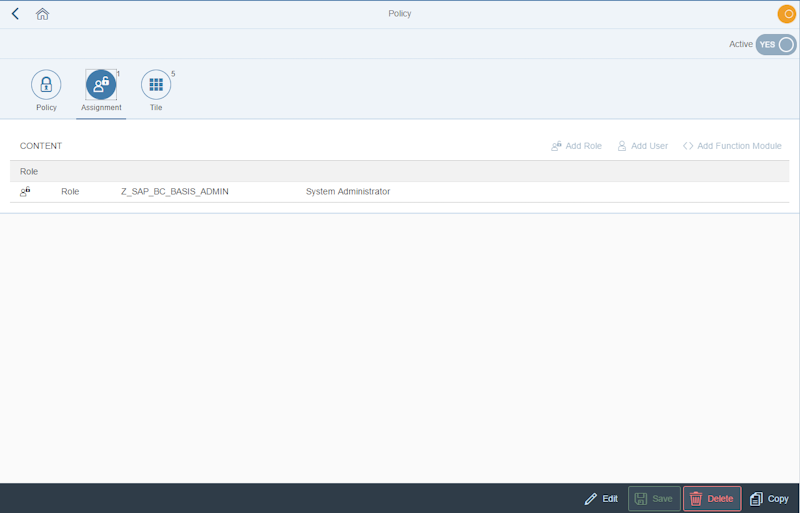
Task: Click the CONTENT heading
Action: coord(41,146)
